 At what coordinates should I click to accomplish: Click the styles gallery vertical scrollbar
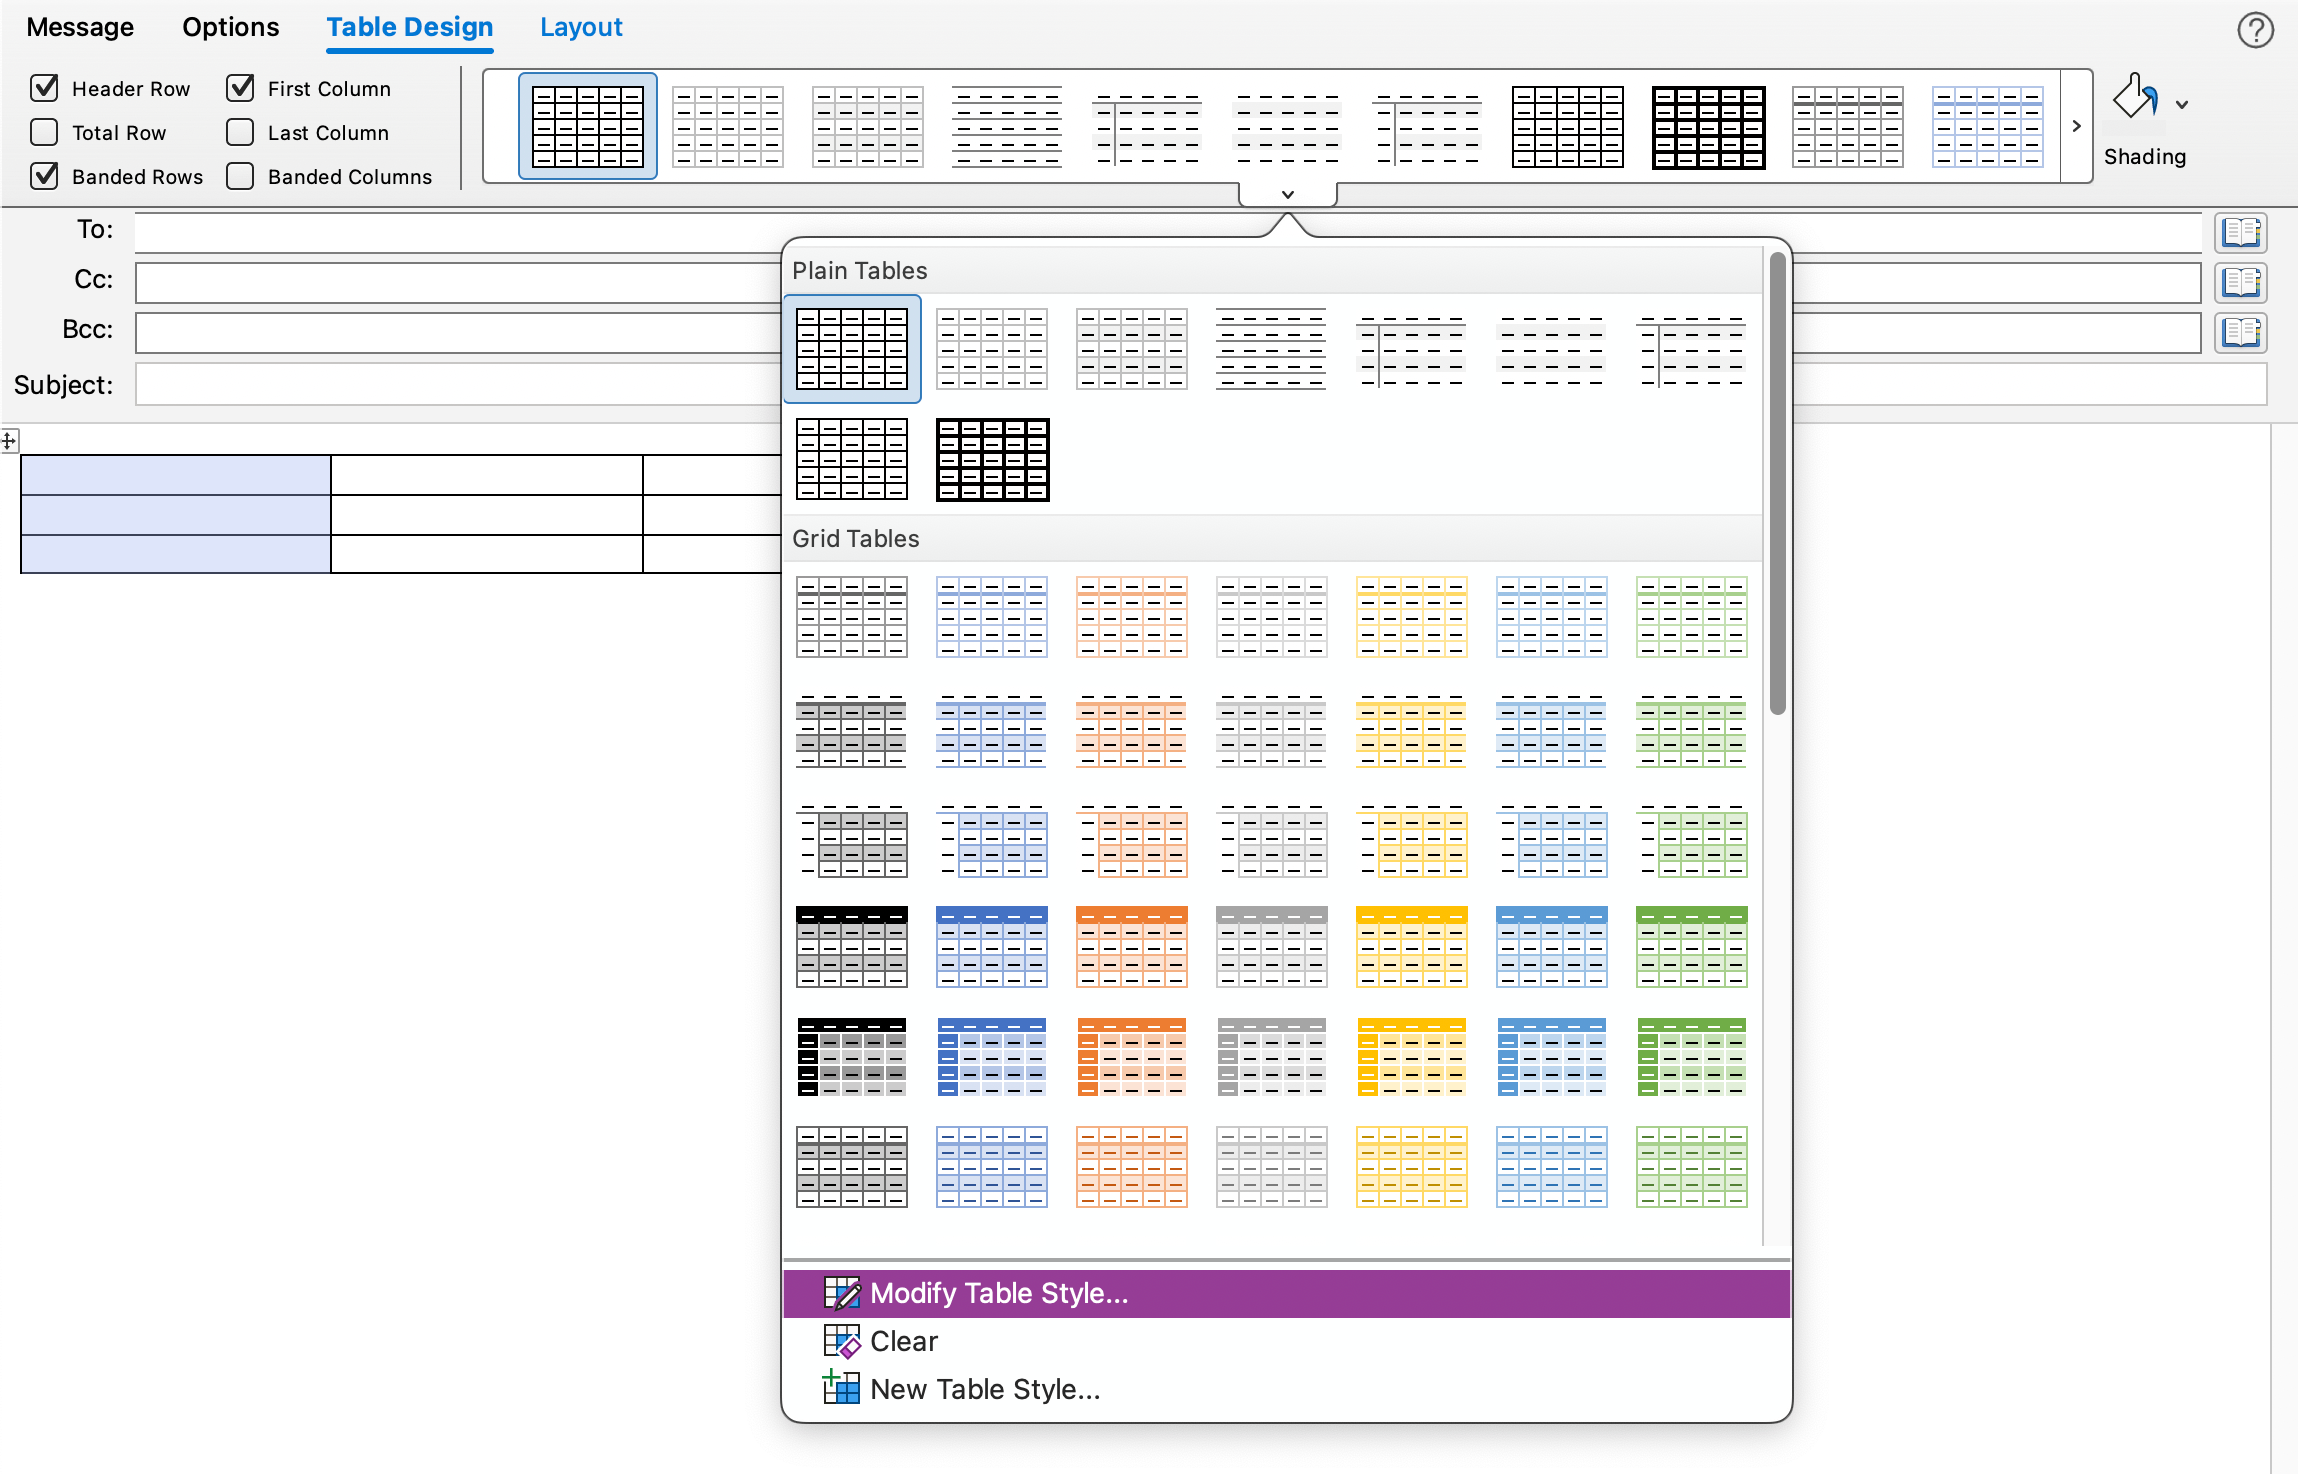pyautogui.click(x=1777, y=484)
